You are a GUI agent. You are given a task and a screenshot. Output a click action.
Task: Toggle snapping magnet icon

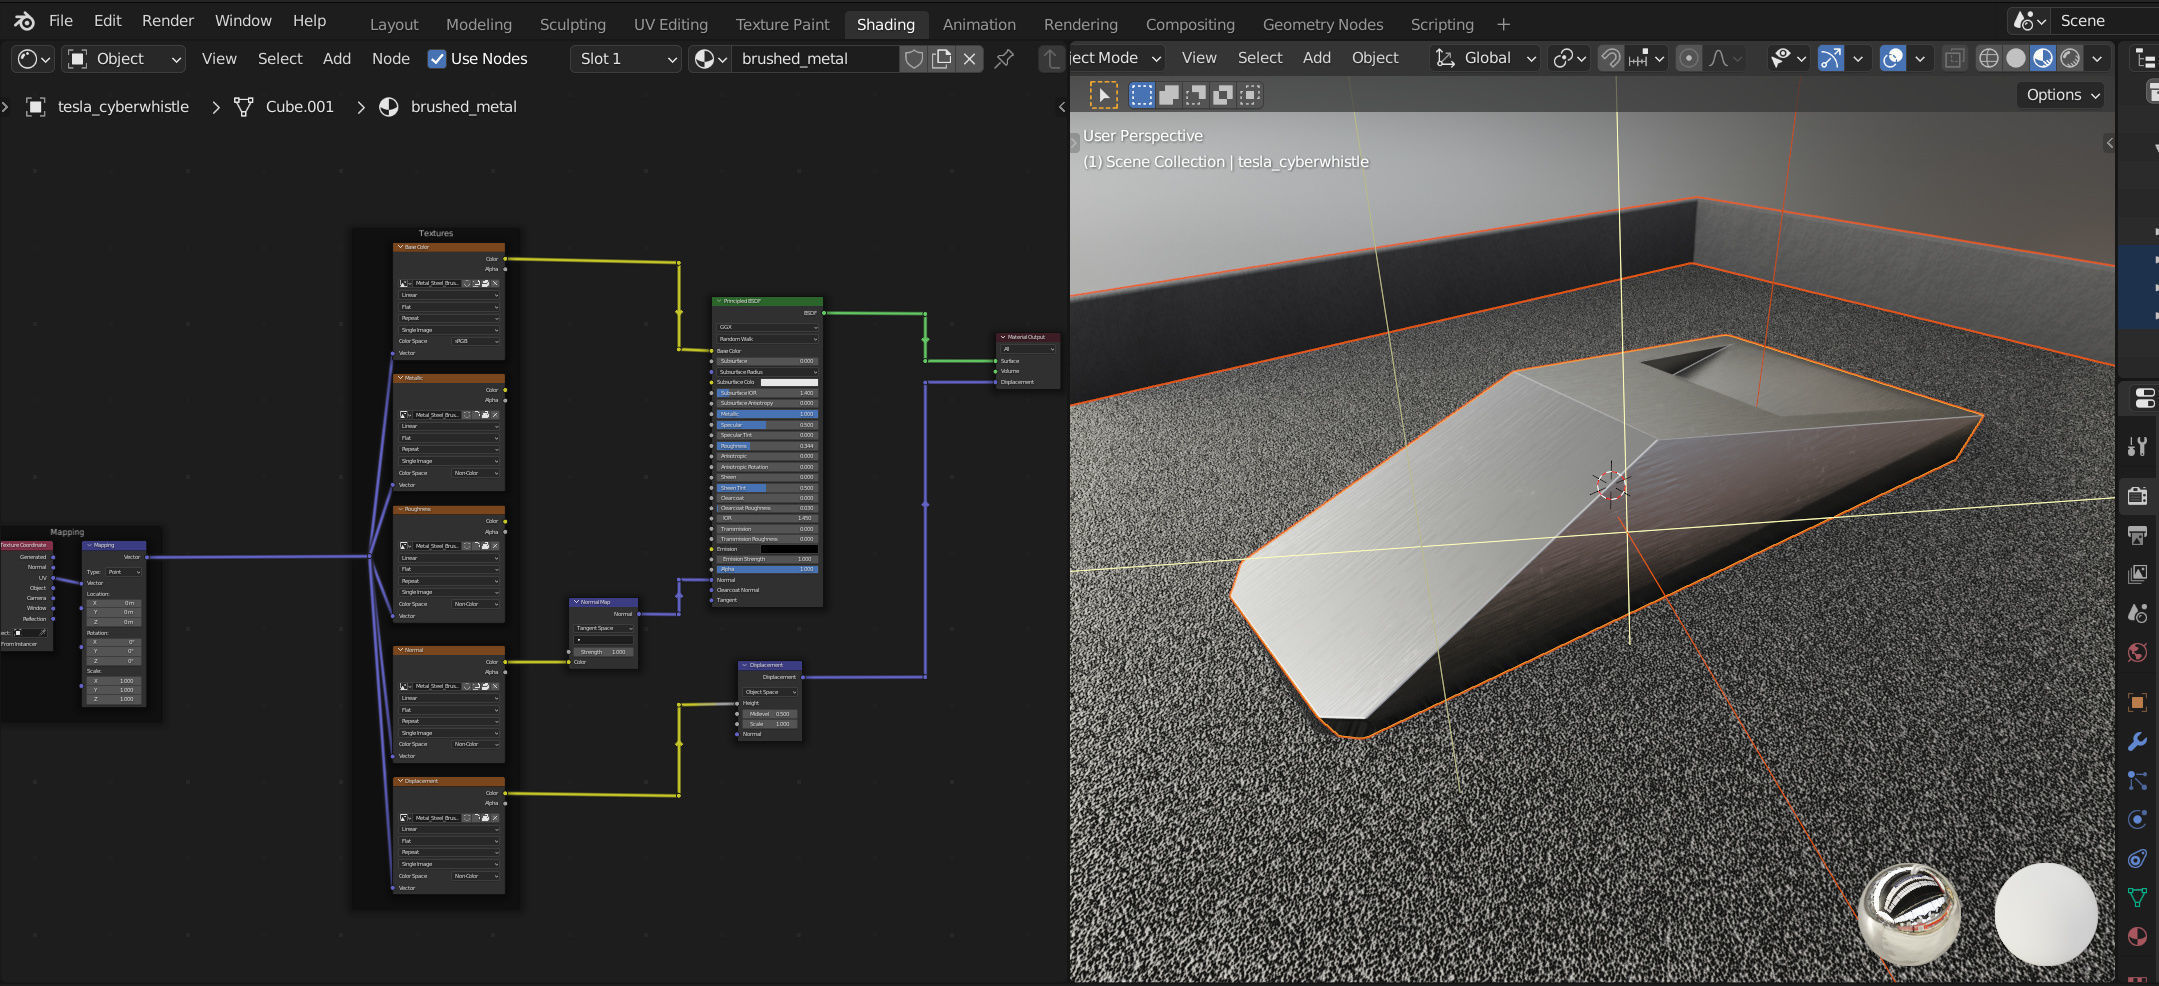click(x=1610, y=58)
